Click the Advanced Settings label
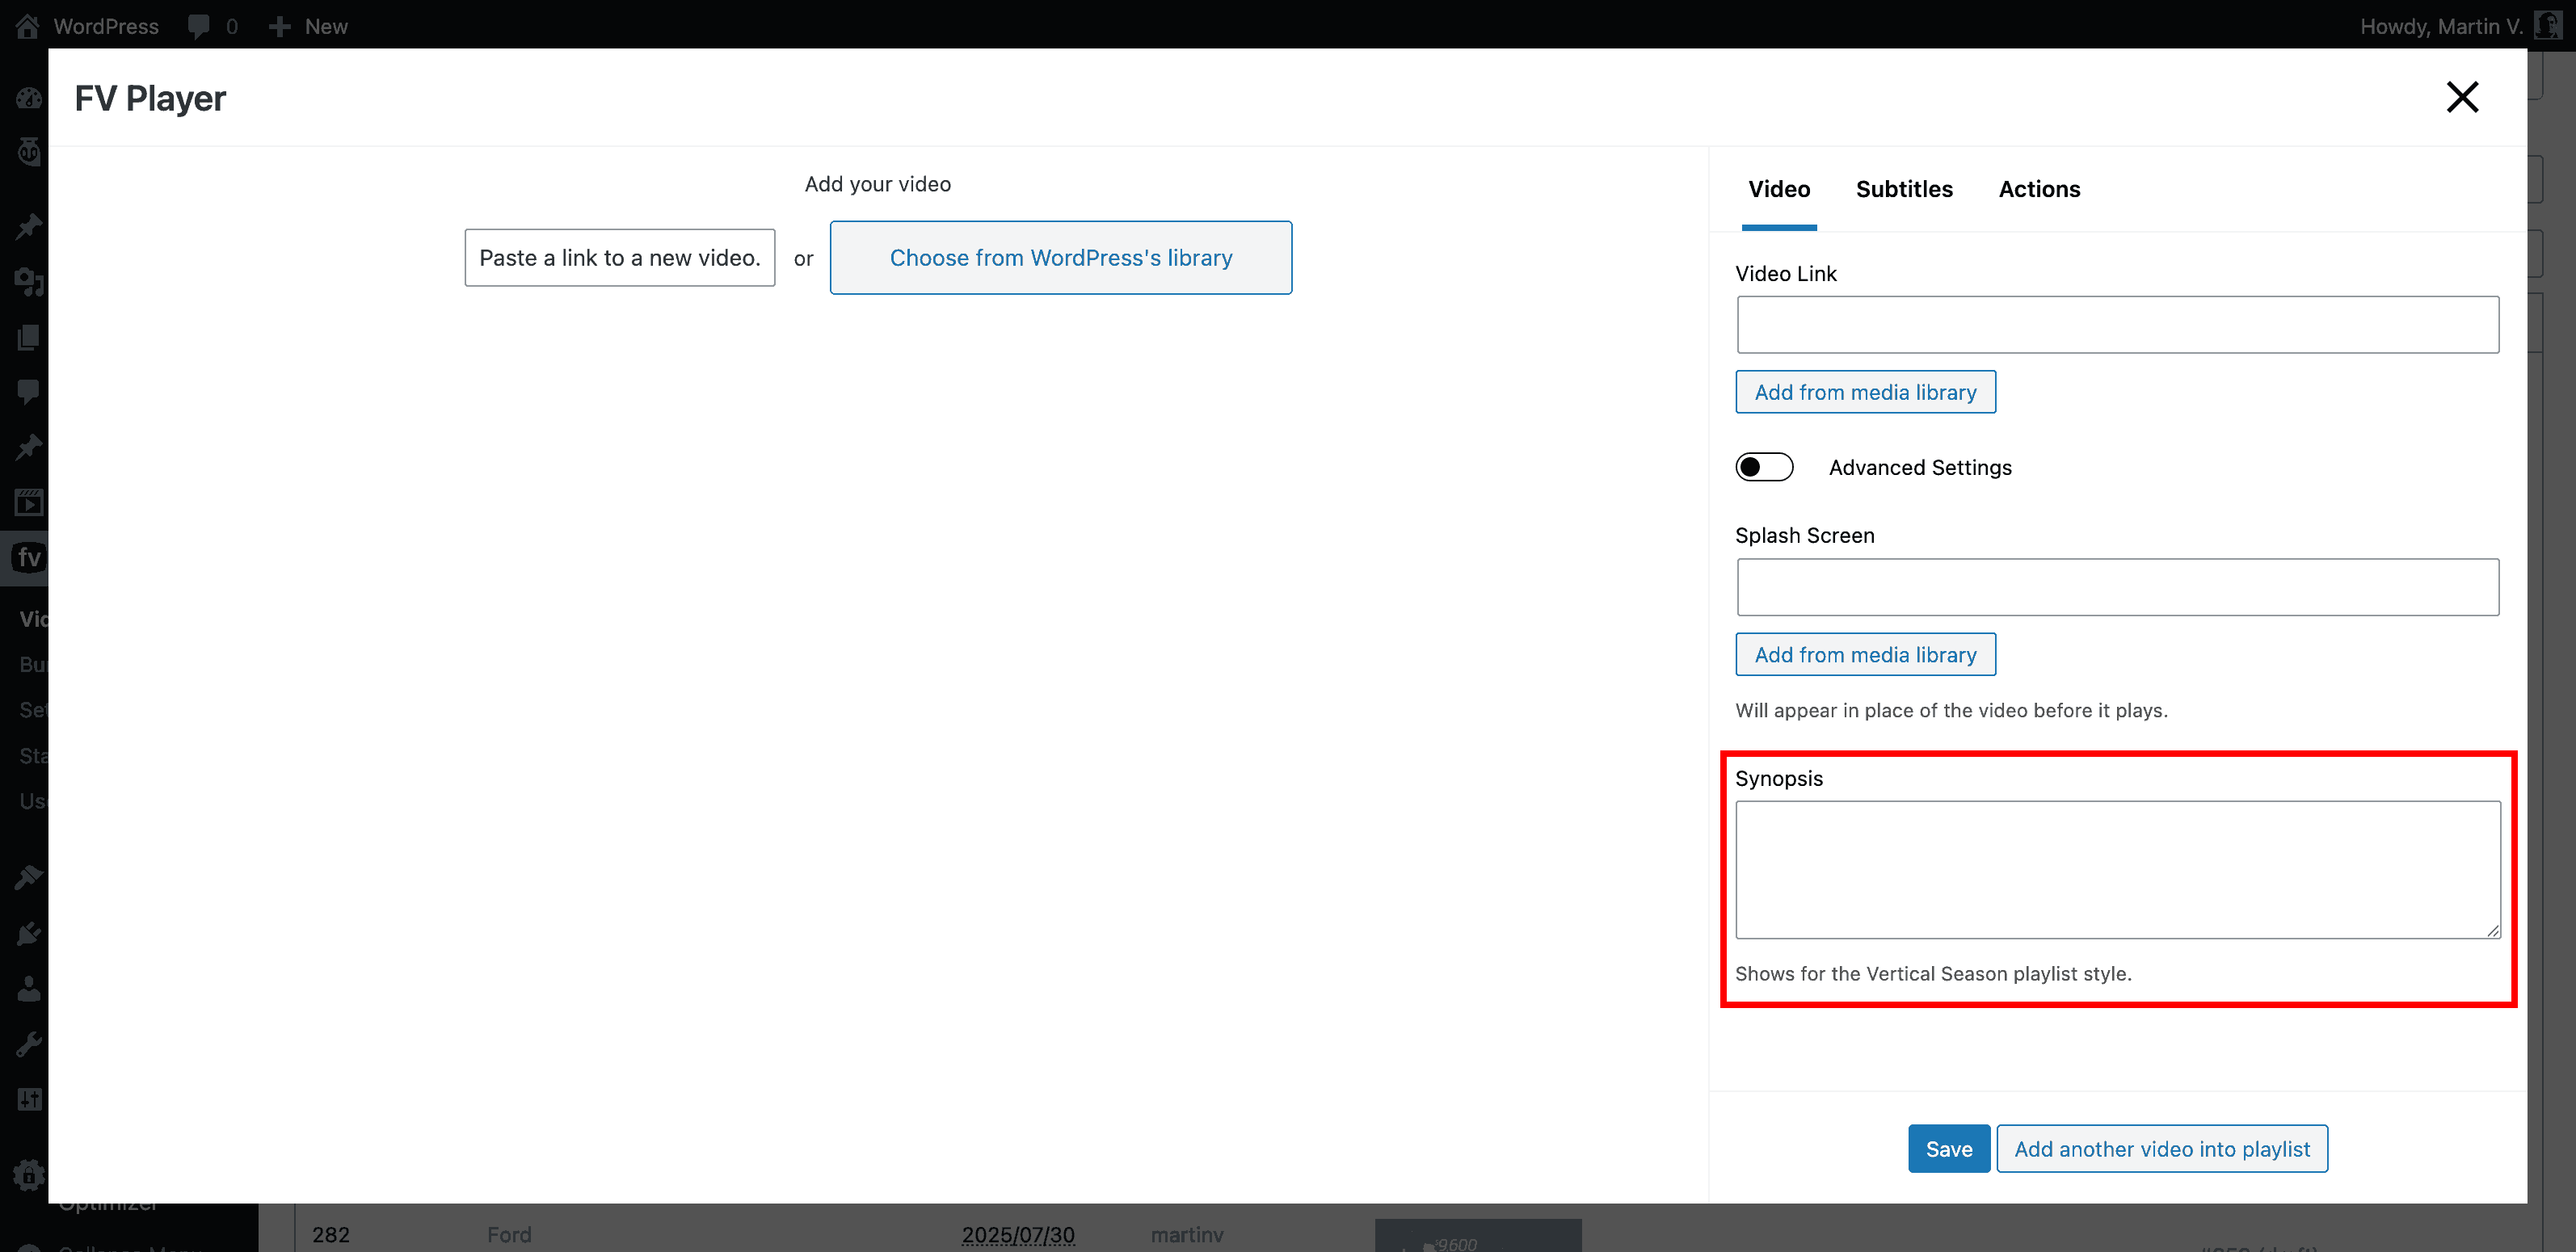This screenshot has height=1252, width=2576. 1920,467
